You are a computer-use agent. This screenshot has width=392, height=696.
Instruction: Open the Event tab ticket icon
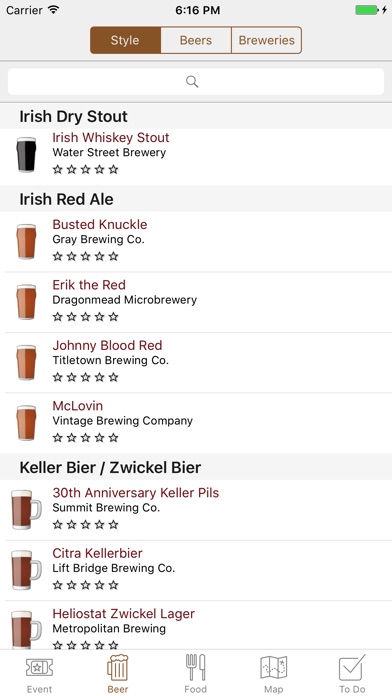point(39,668)
